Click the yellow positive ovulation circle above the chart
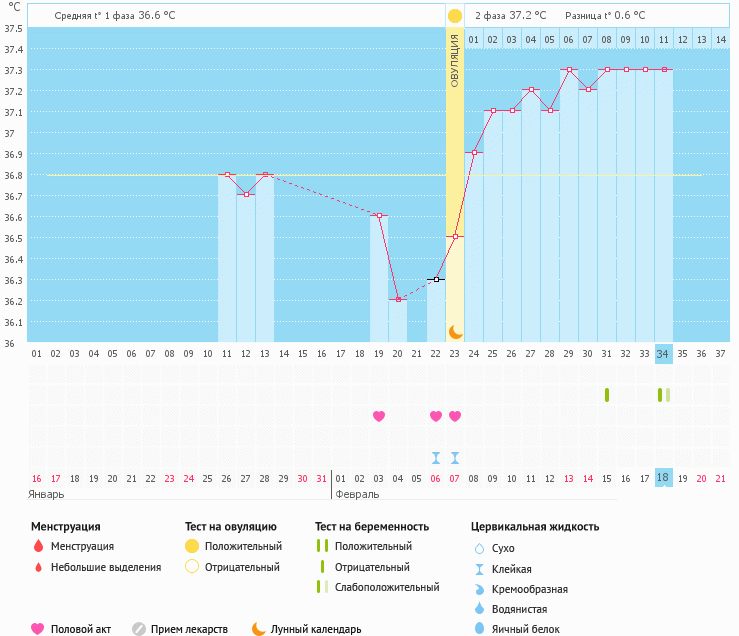This screenshot has width=739, height=636. 455,16
